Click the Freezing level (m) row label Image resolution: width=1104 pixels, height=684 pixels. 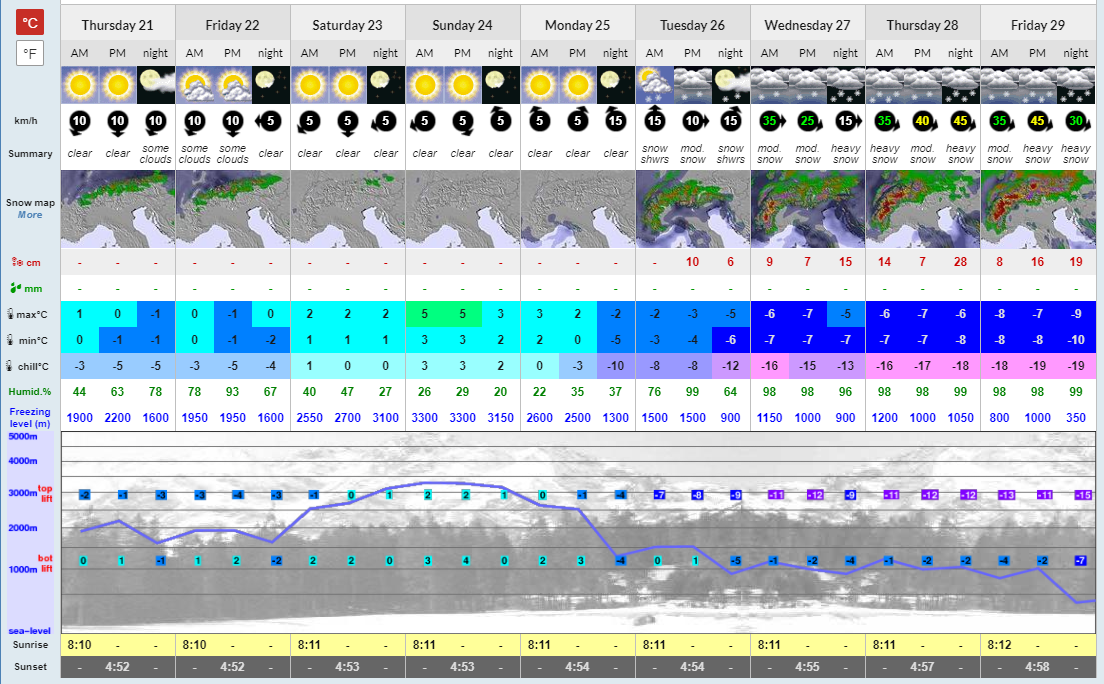30,418
